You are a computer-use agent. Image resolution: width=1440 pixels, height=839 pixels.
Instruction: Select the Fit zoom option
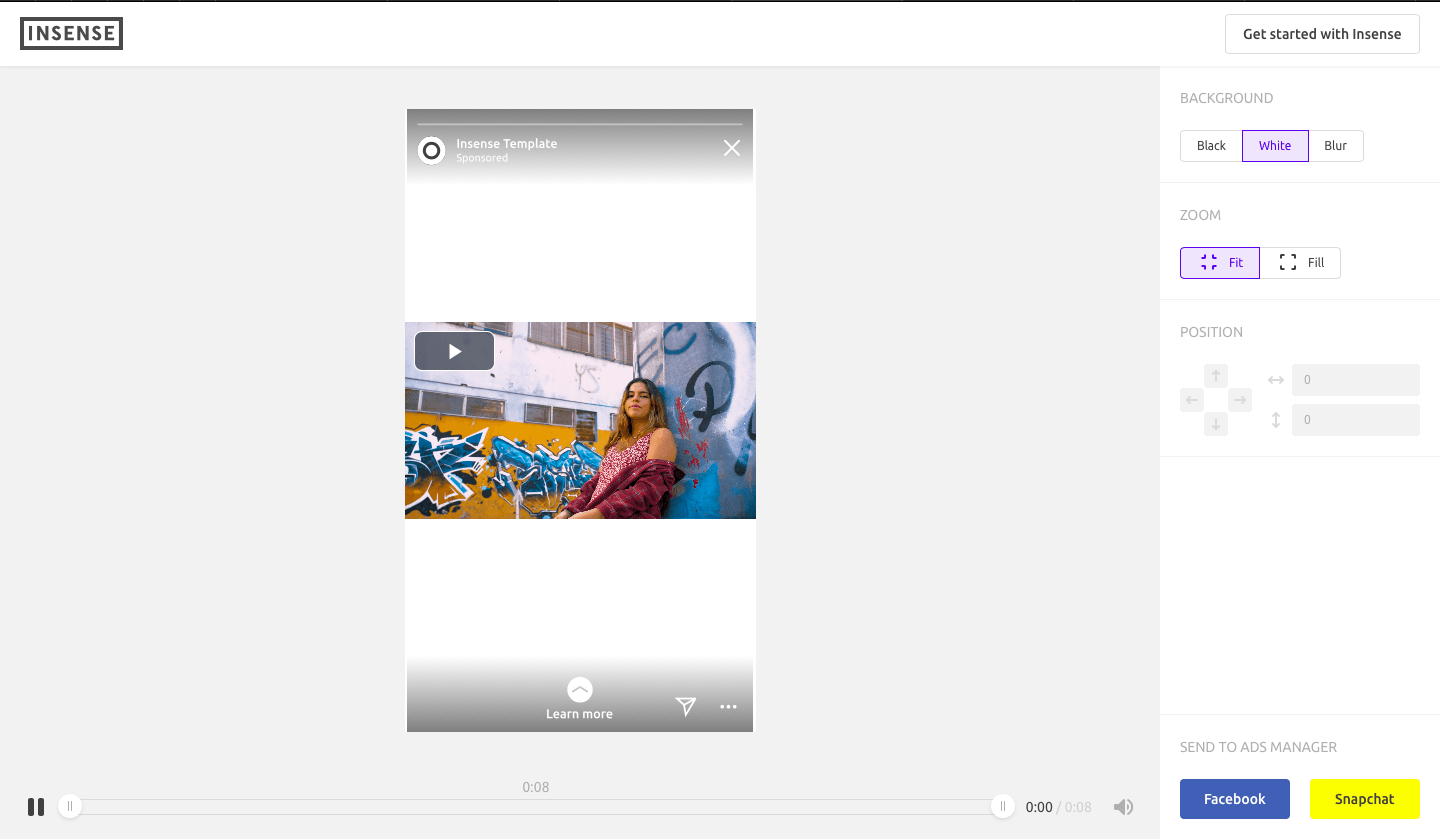[x=1220, y=263]
